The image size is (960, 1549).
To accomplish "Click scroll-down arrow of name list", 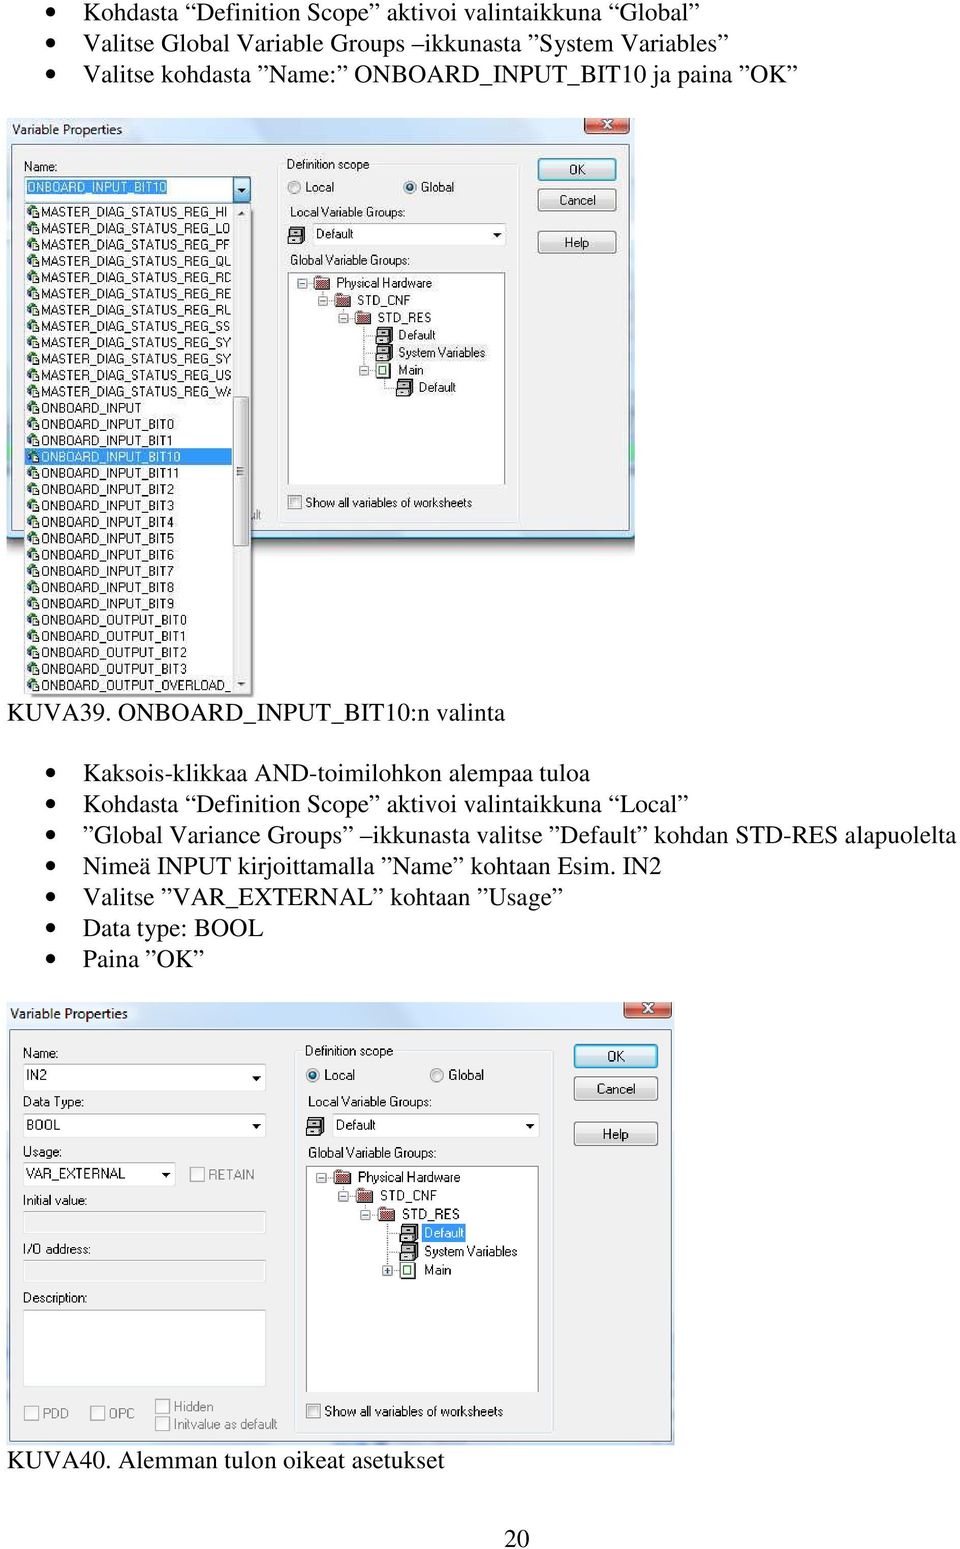I will click(241, 684).
